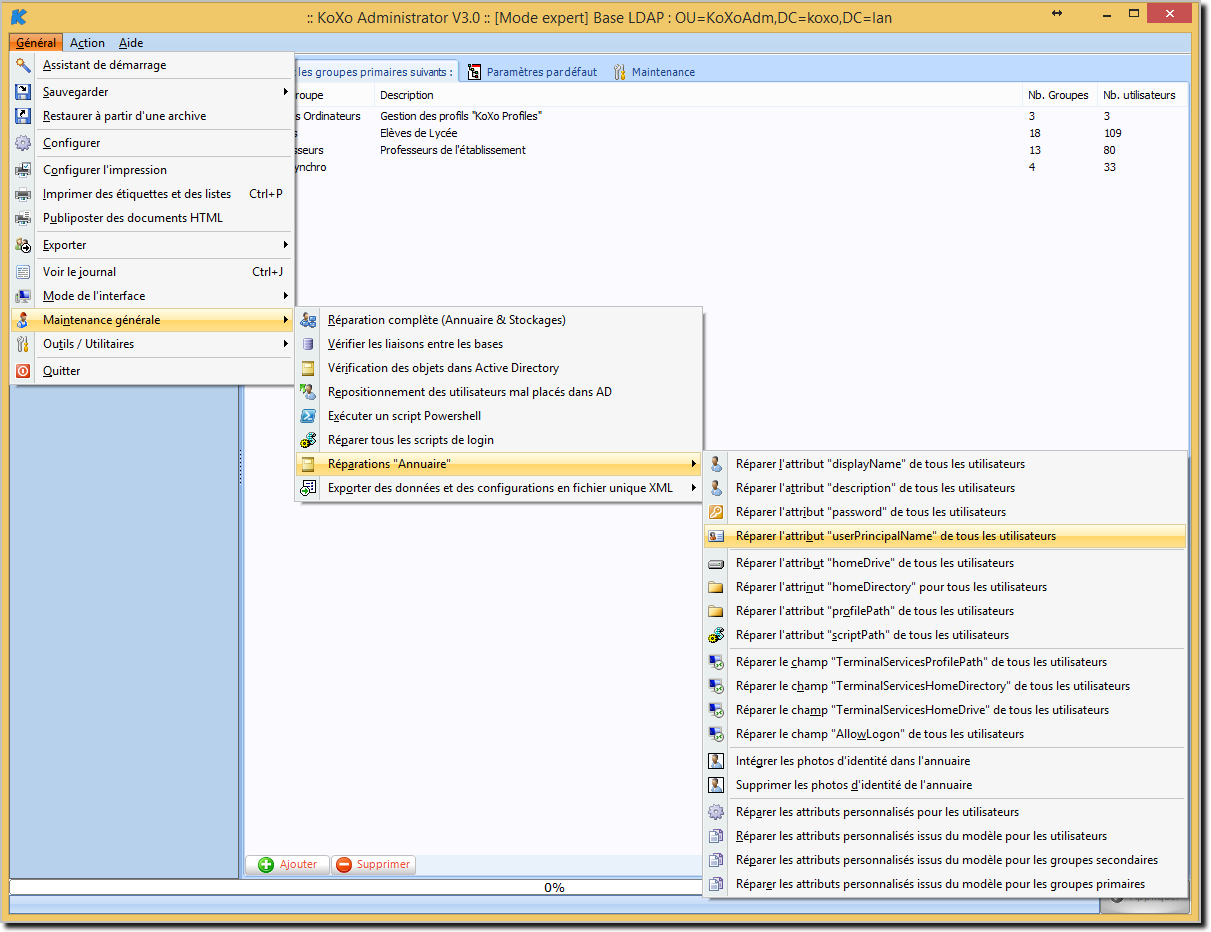This screenshot has width=1211, height=932.
Task: Select Réparer le champ "TerminalServicesHomeDirectory" entry
Action: pos(945,686)
